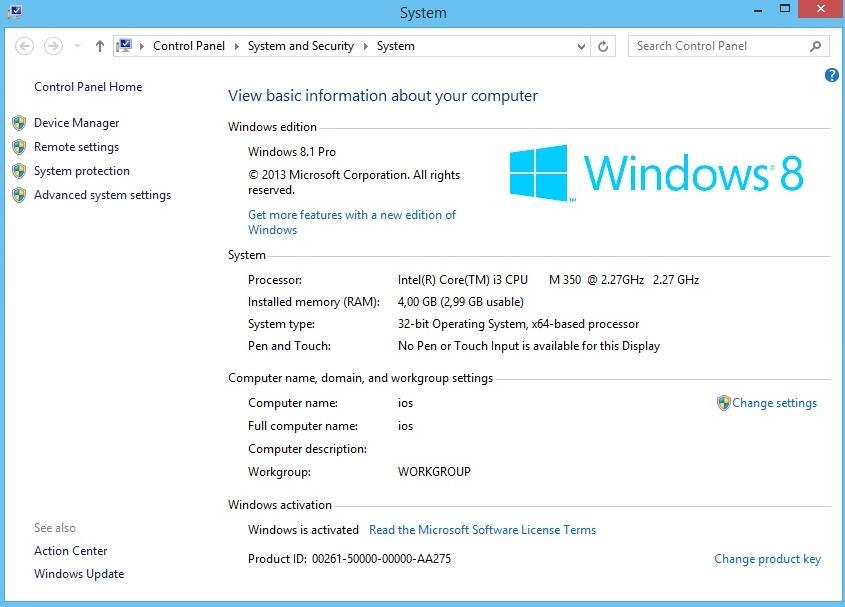Go up one level with the Up arrow

tap(100, 46)
